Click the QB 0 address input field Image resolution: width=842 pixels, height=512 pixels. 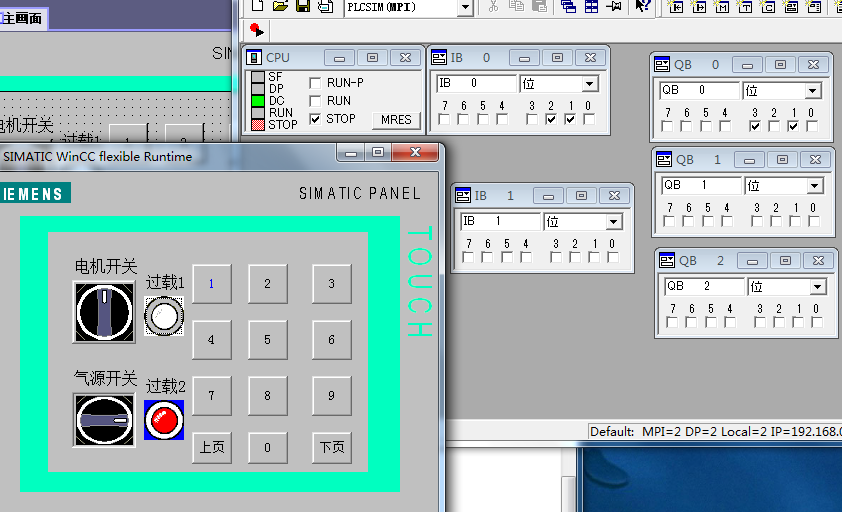700,90
